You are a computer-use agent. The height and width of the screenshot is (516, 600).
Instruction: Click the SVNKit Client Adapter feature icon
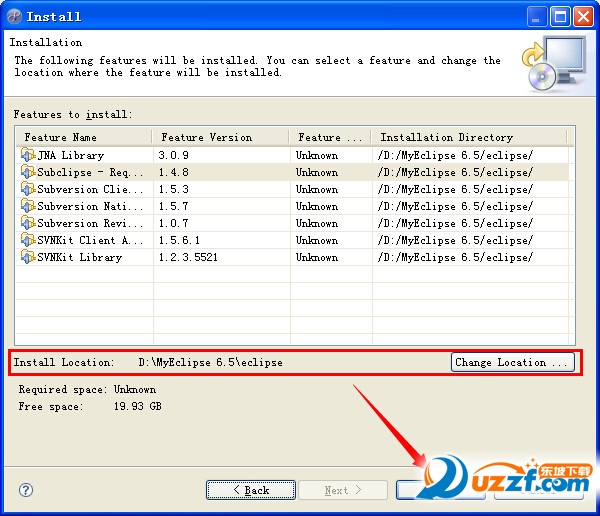click(28, 240)
